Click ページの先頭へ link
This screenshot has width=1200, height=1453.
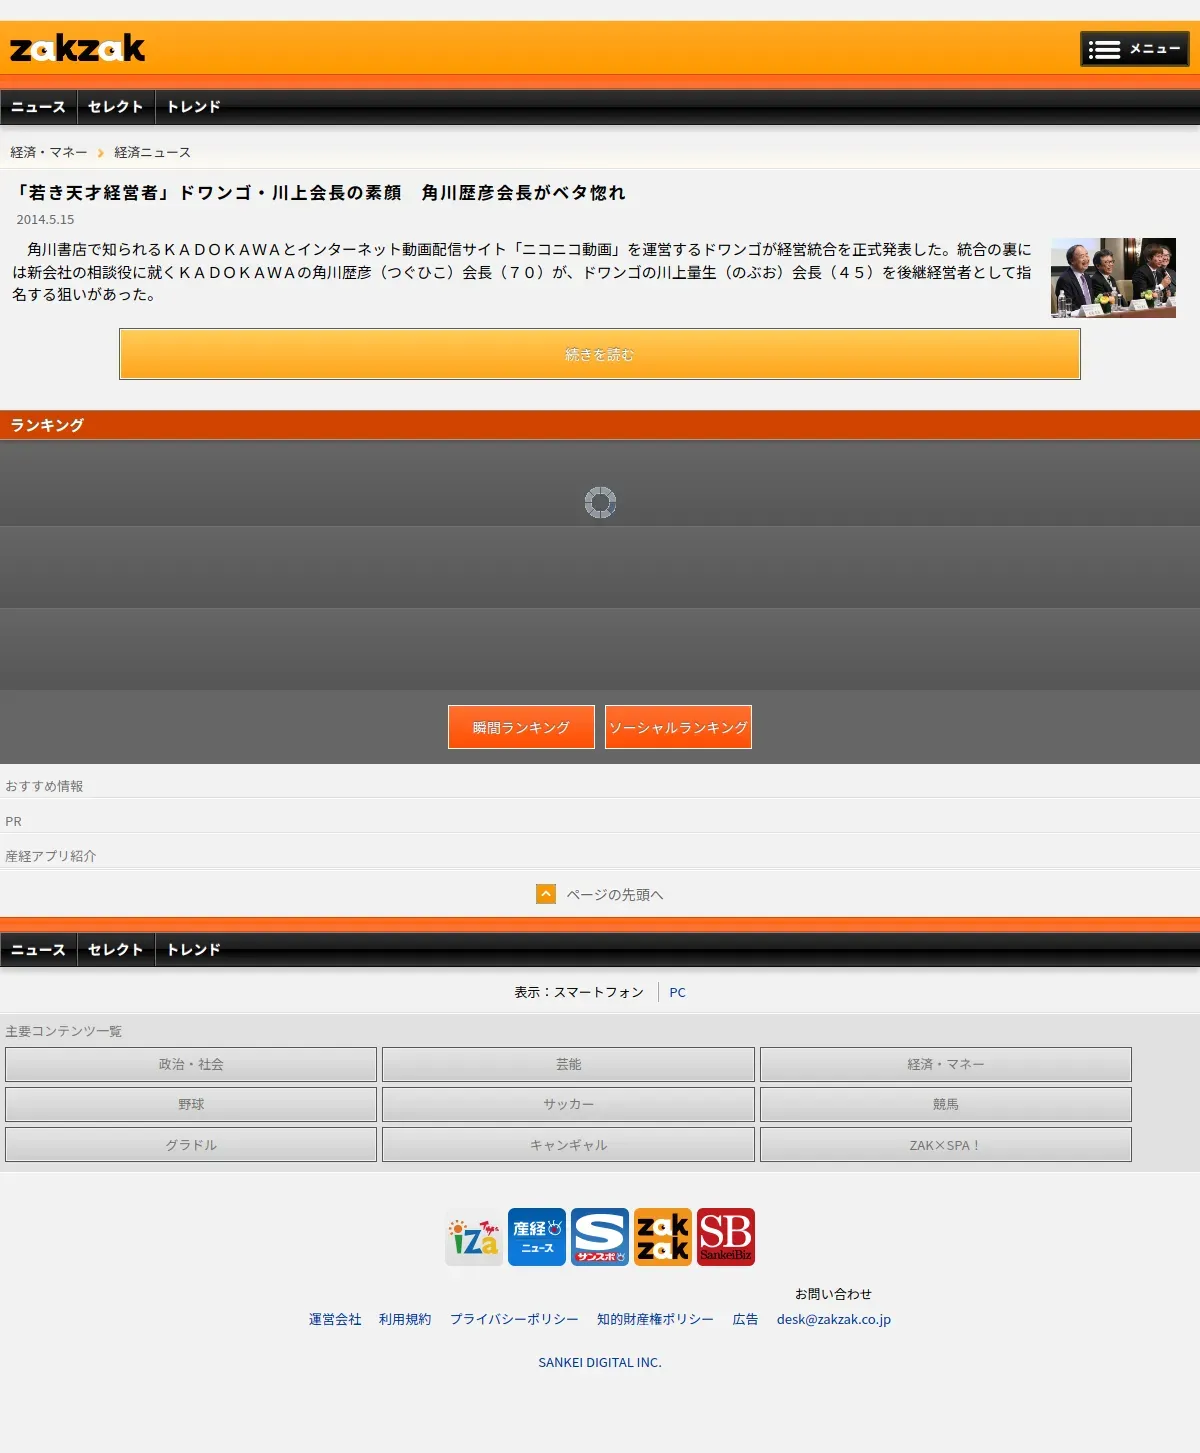pos(615,895)
